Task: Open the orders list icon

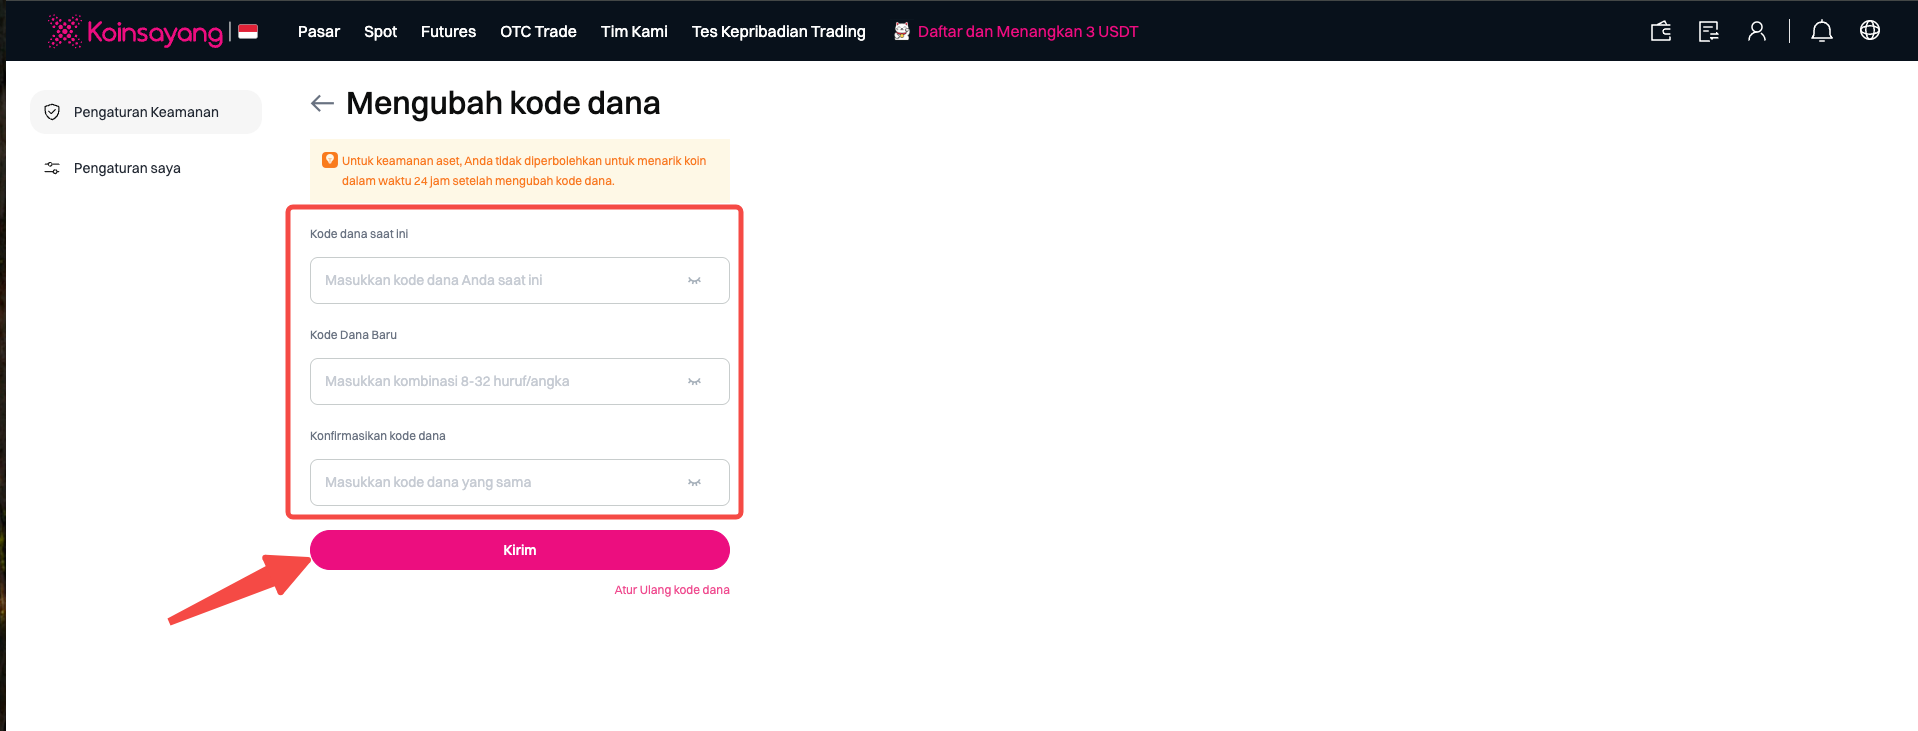Action: point(1709,31)
